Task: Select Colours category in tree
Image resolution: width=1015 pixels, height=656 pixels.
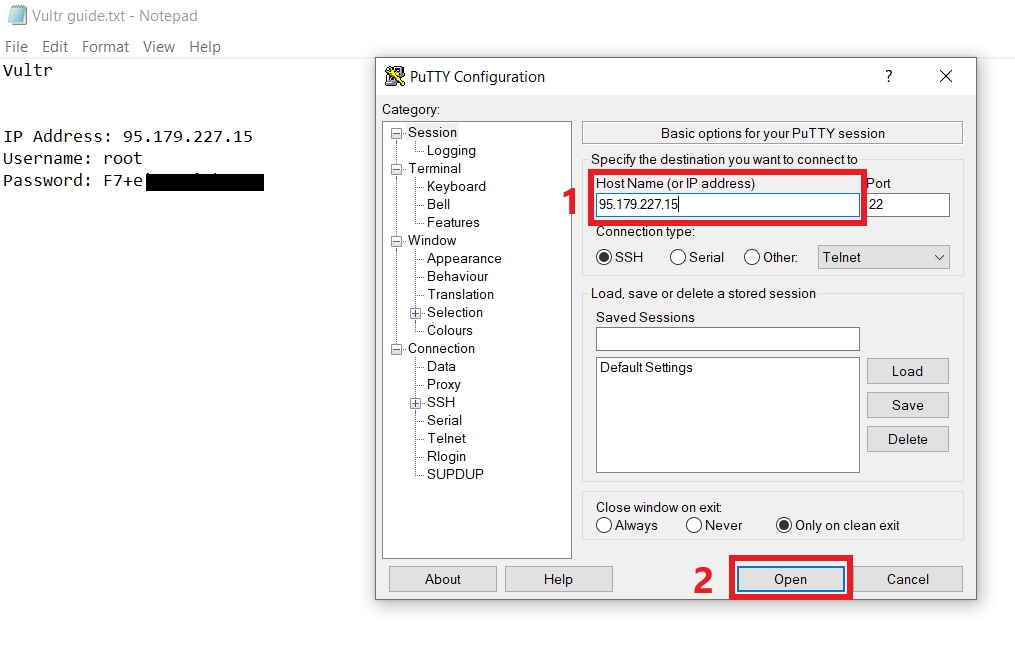Action: 449,330
